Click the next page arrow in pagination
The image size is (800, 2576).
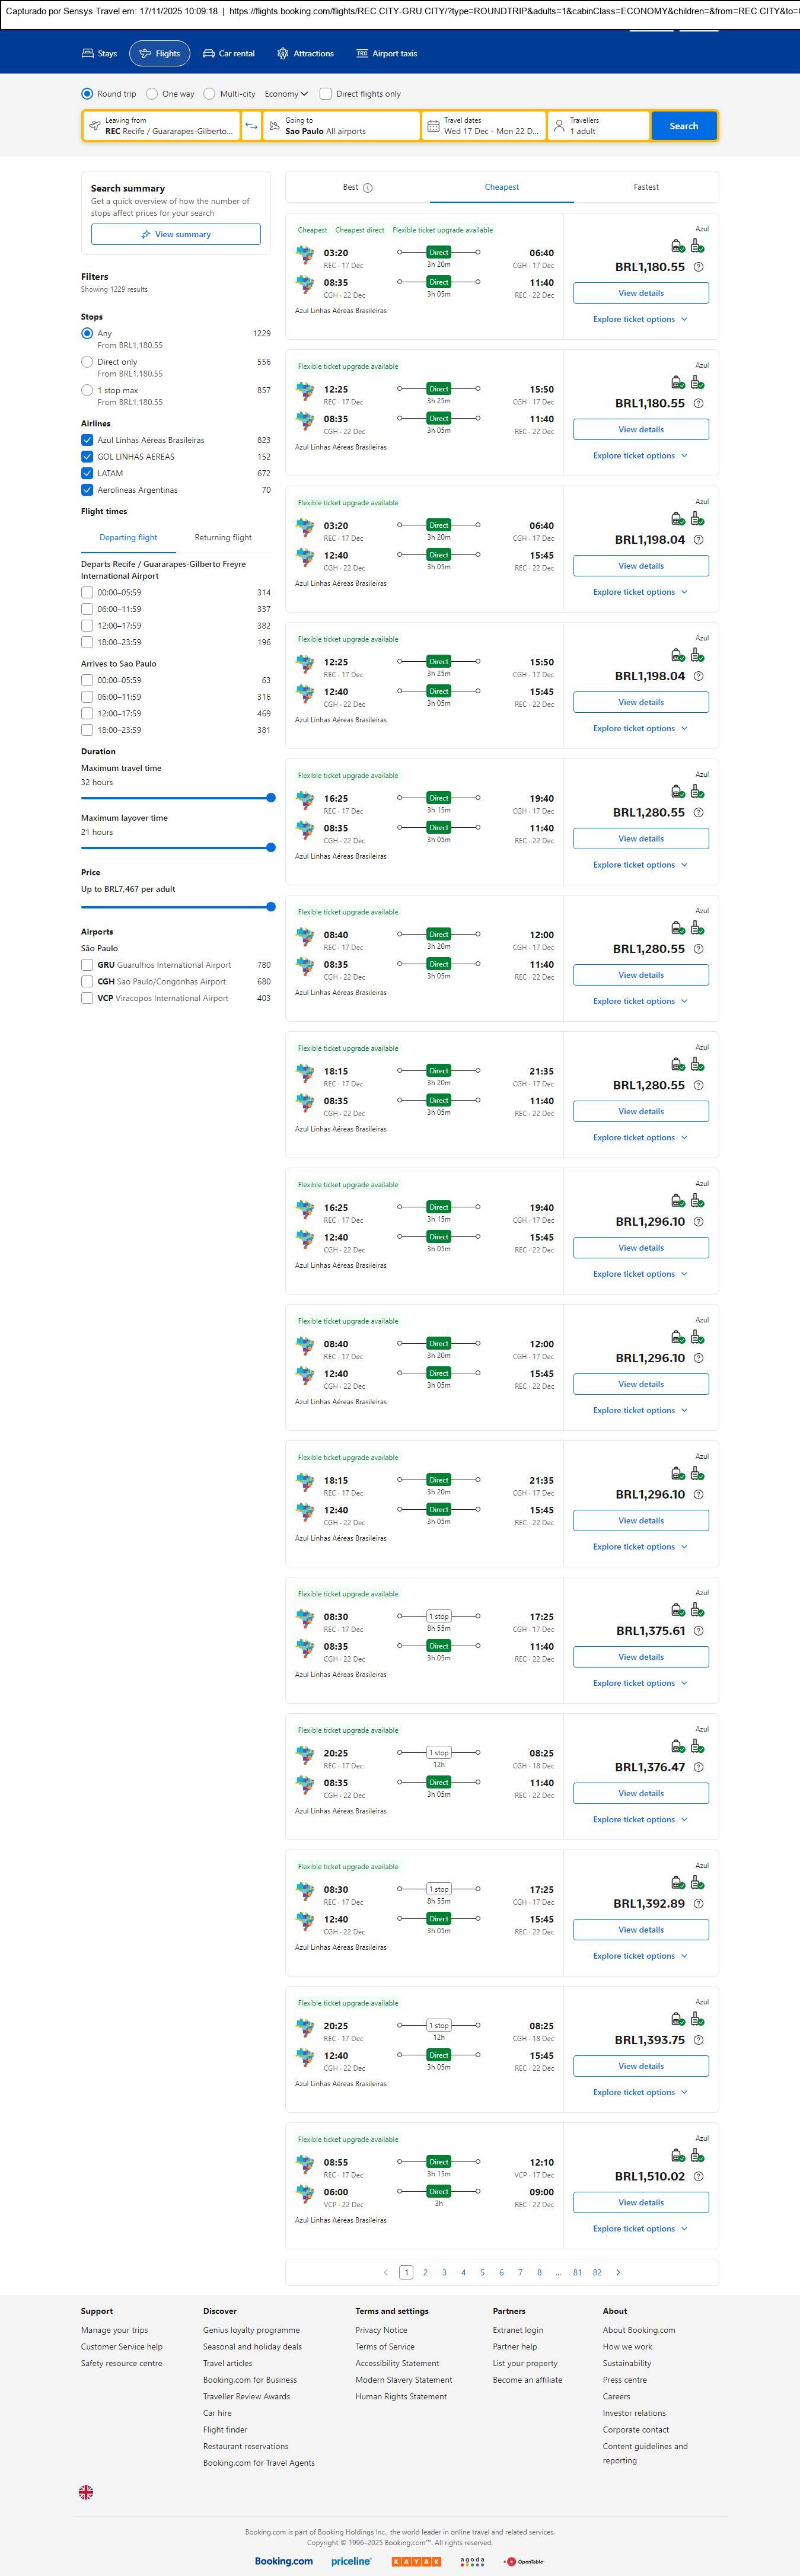pos(618,2272)
